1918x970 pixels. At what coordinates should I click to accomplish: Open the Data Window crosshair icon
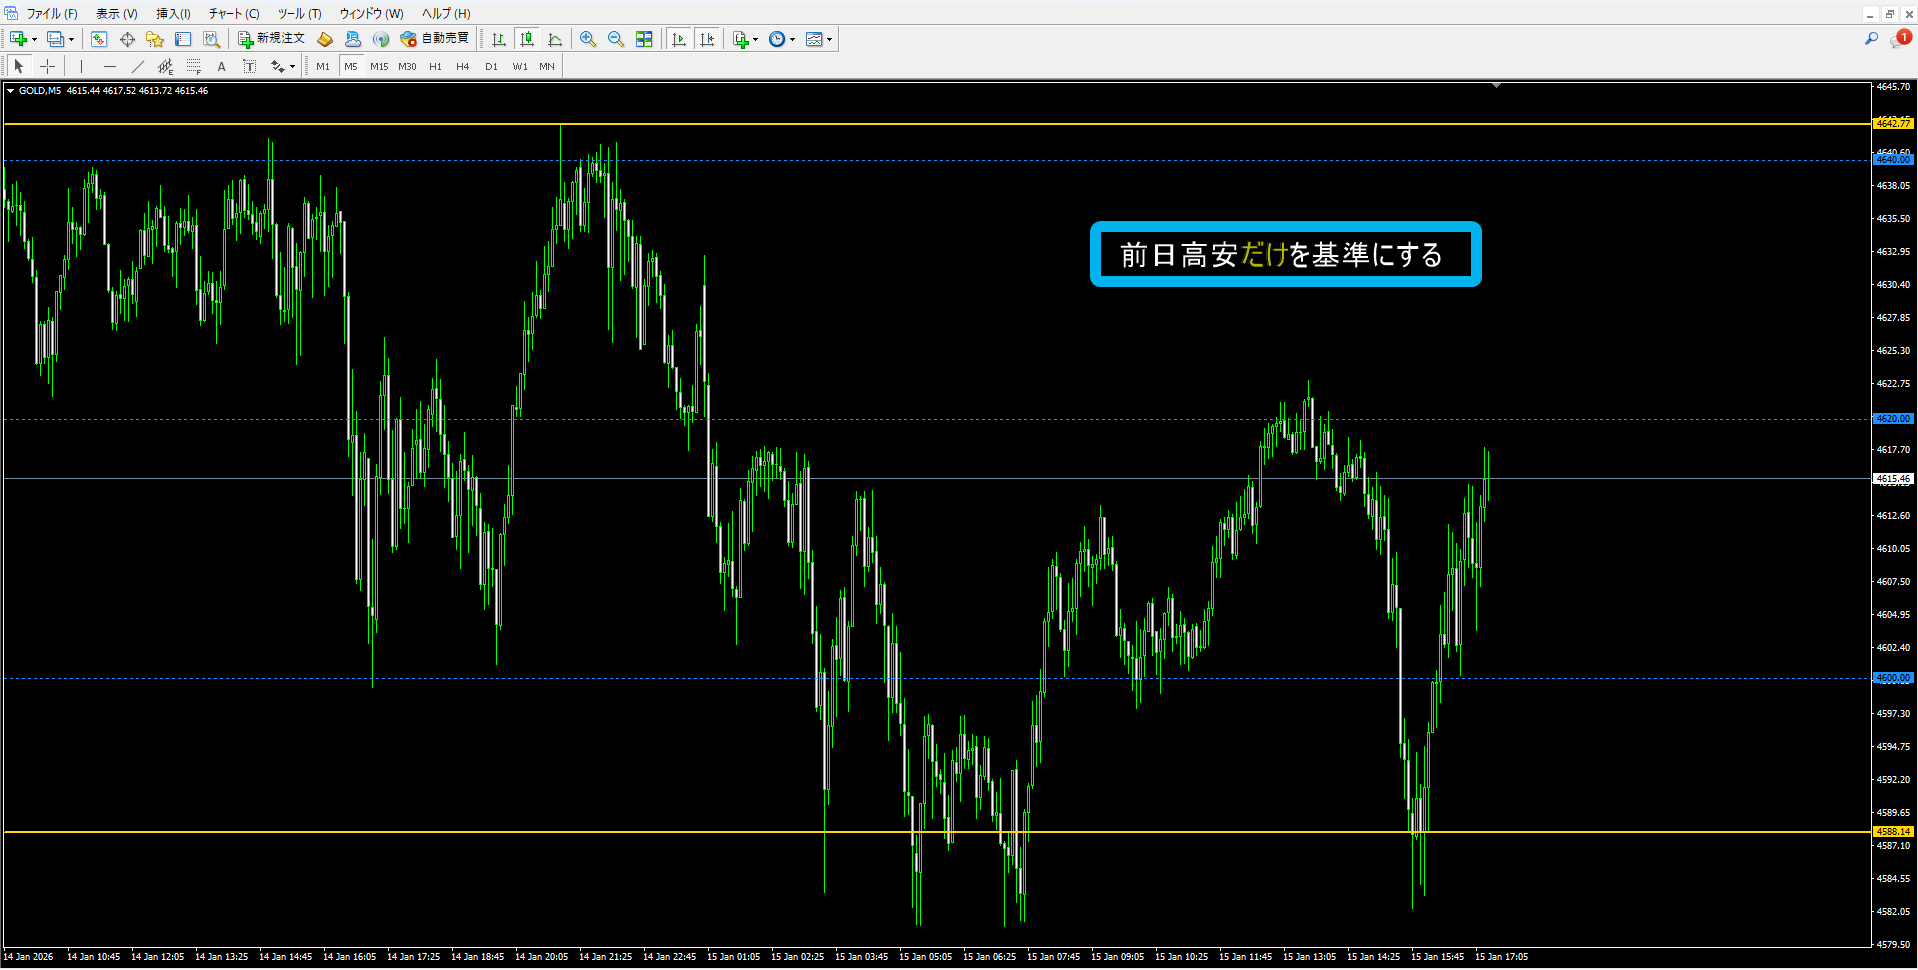127,39
